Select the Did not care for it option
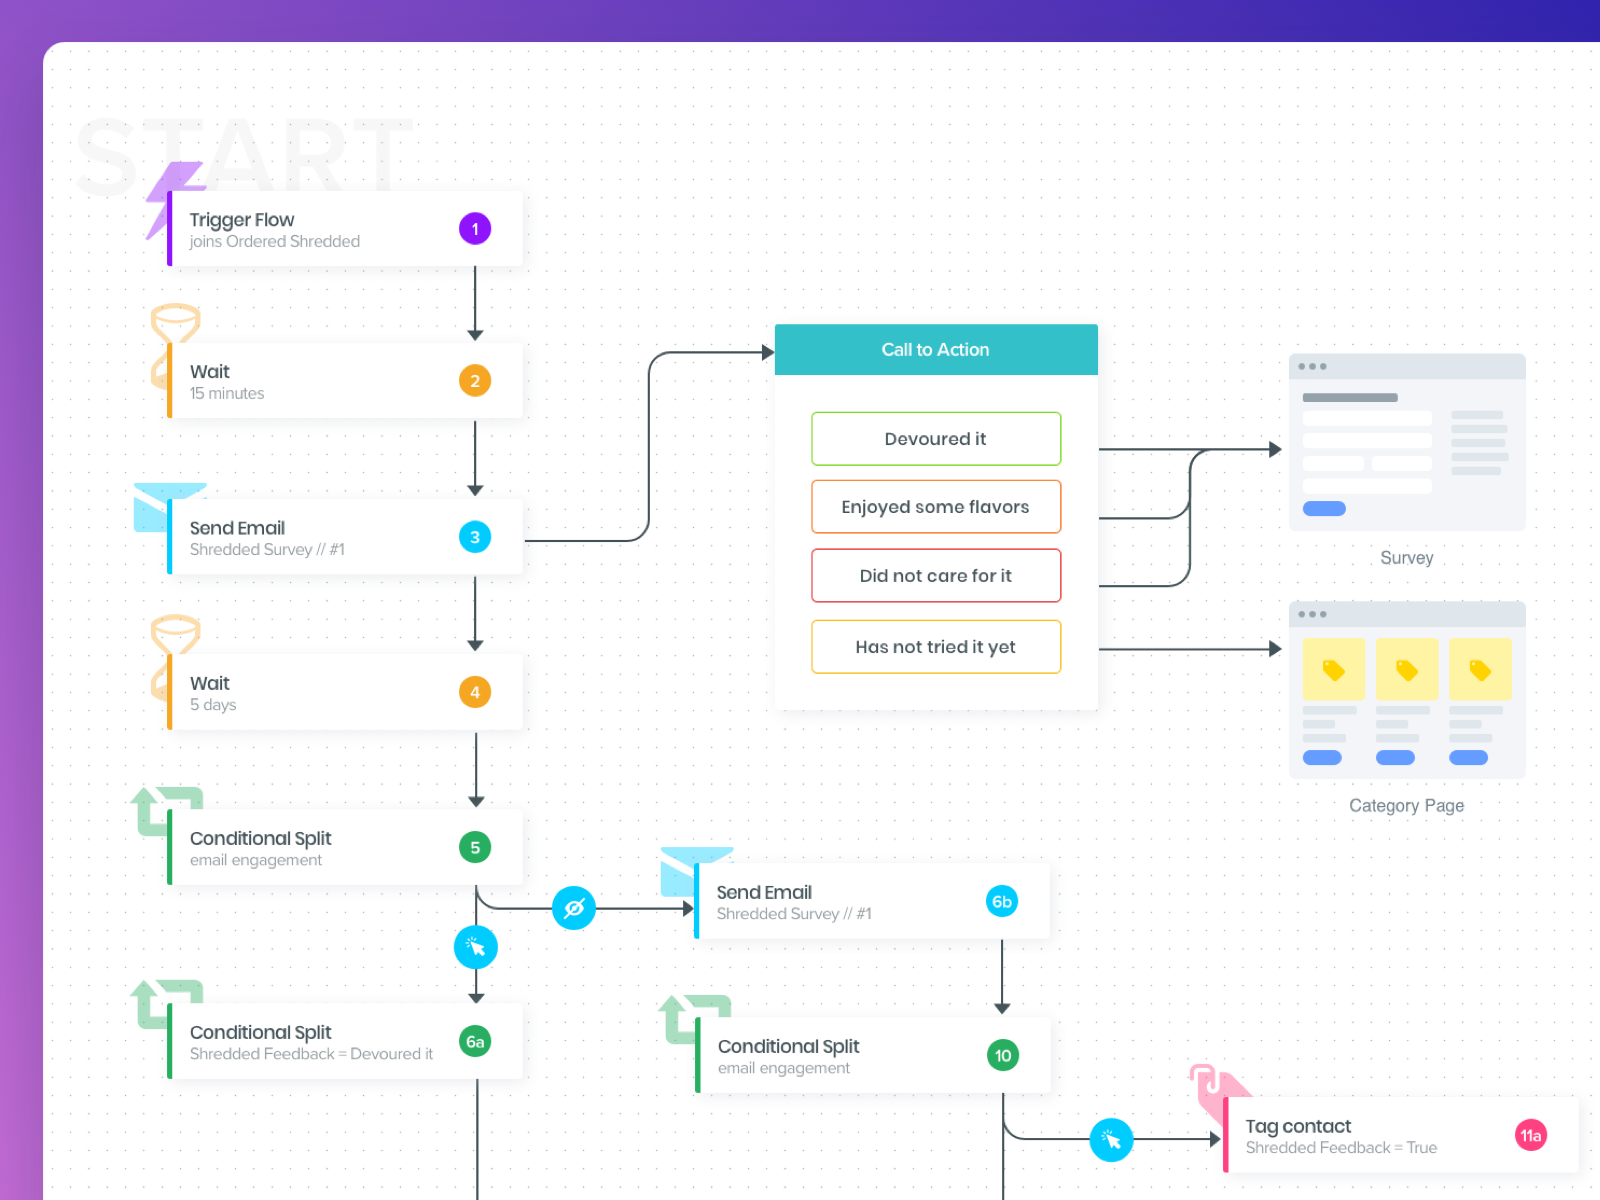This screenshot has width=1600, height=1200. [936, 576]
